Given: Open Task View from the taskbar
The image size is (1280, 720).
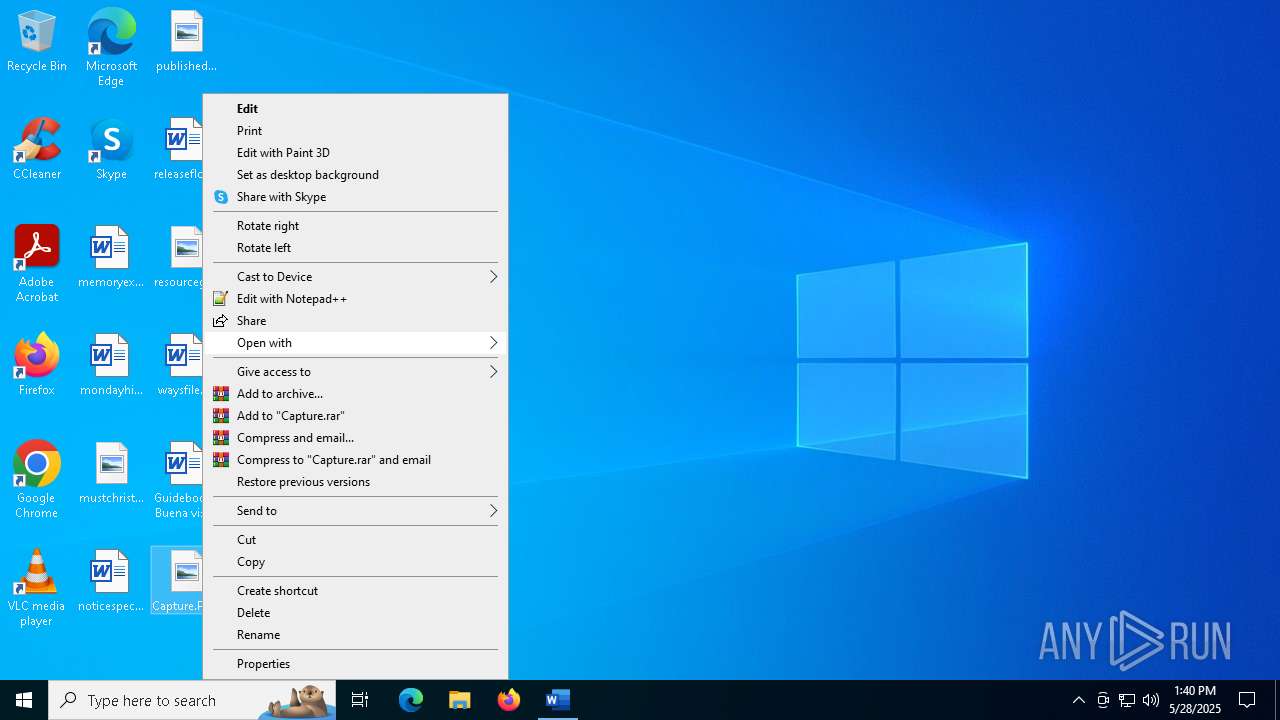Looking at the screenshot, I should 360,700.
